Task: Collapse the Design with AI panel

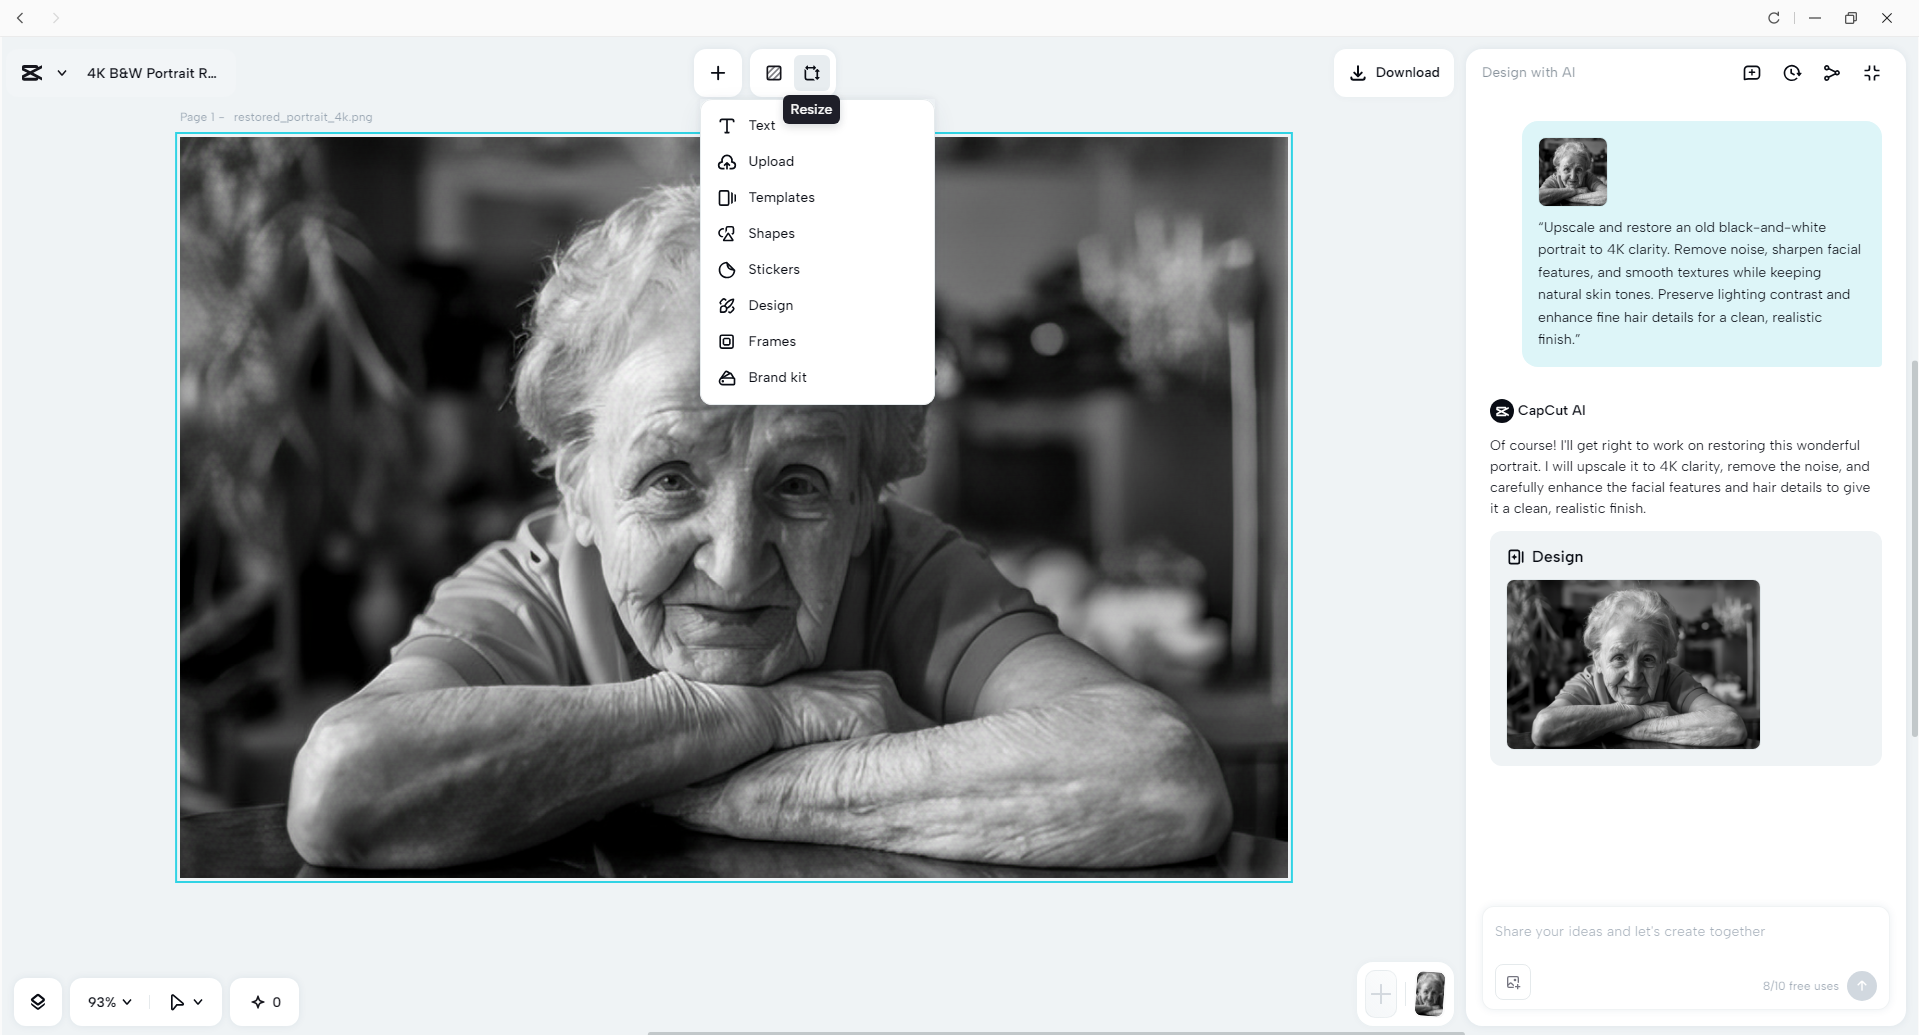Action: pyautogui.click(x=1872, y=73)
